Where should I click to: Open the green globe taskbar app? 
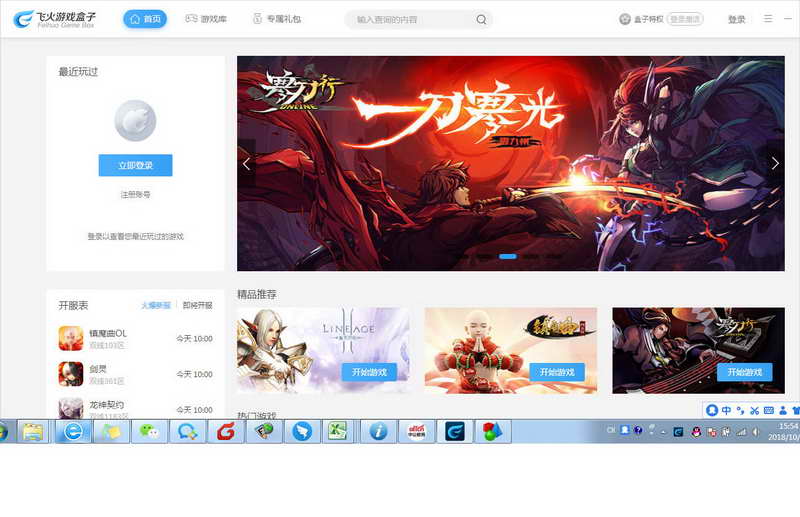pyautogui.click(x=264, y=432)
